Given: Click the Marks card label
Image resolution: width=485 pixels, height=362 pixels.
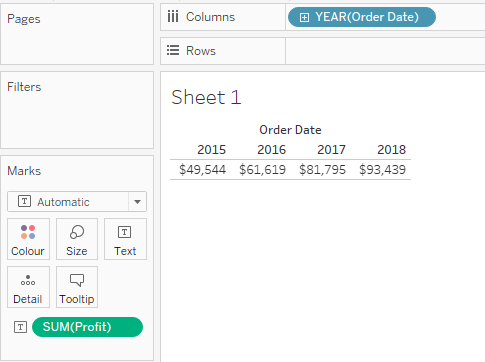Looking at the screenshot, I should coord(24,171).
